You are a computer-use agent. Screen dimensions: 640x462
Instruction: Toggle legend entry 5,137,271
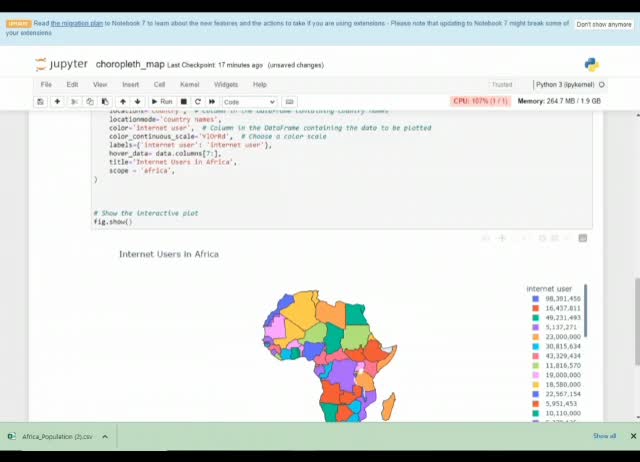click(556, 327)
